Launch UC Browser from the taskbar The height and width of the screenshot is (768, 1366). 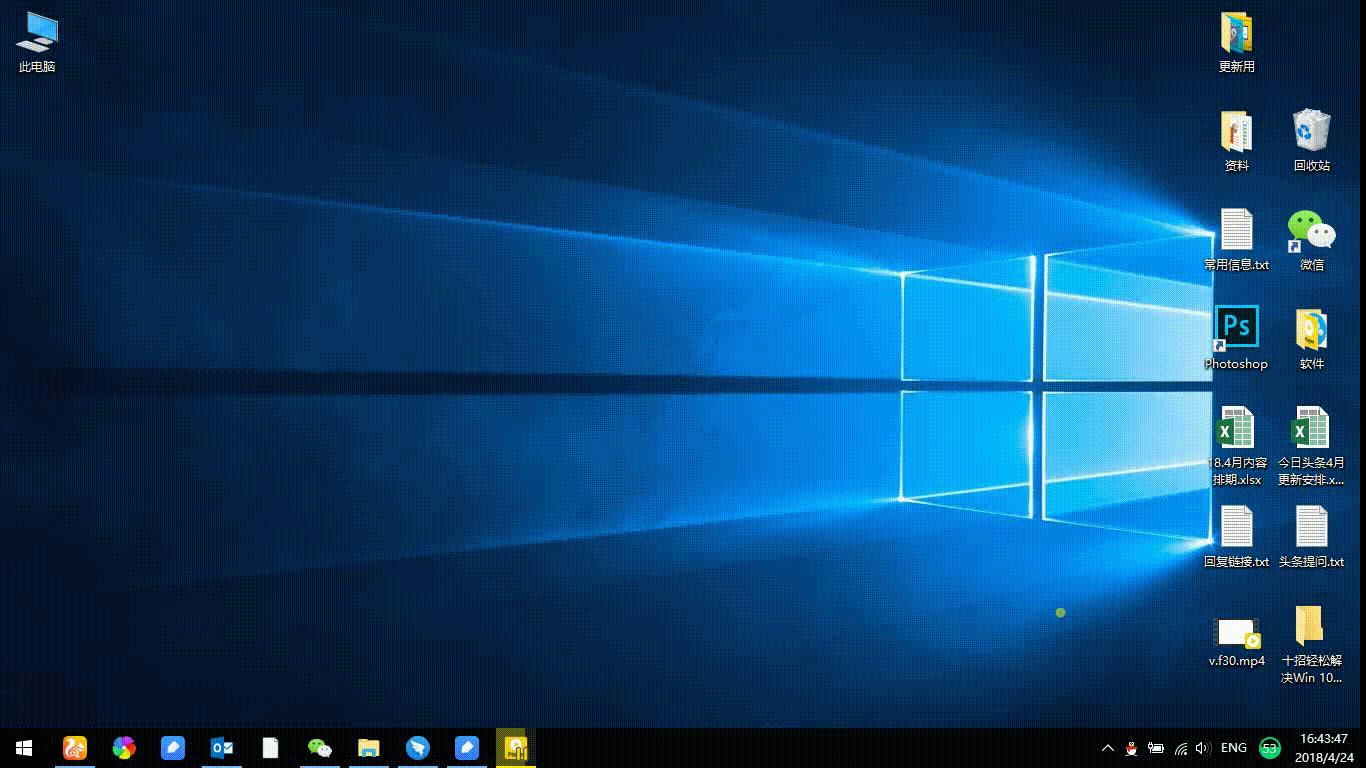(x=75, y=748)
